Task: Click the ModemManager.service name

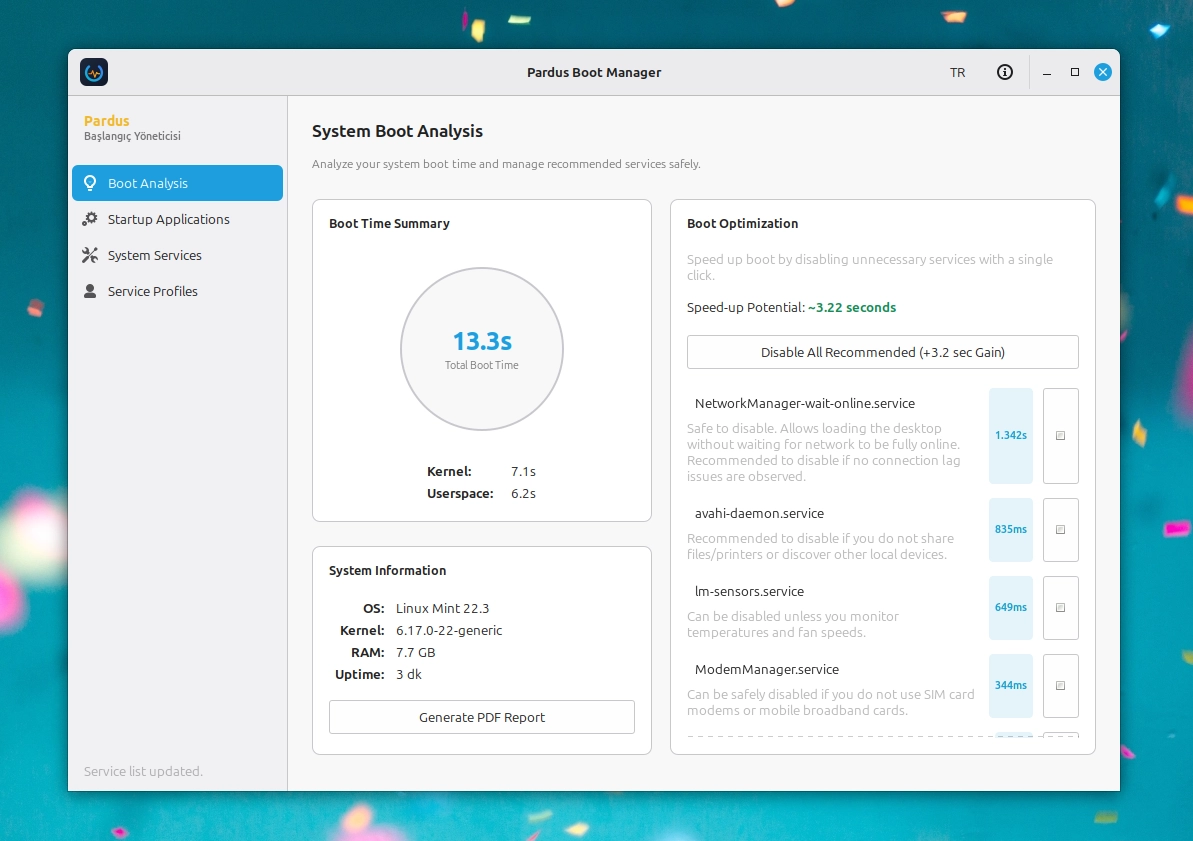Action: pyautogui.click(x=767, y=670)
